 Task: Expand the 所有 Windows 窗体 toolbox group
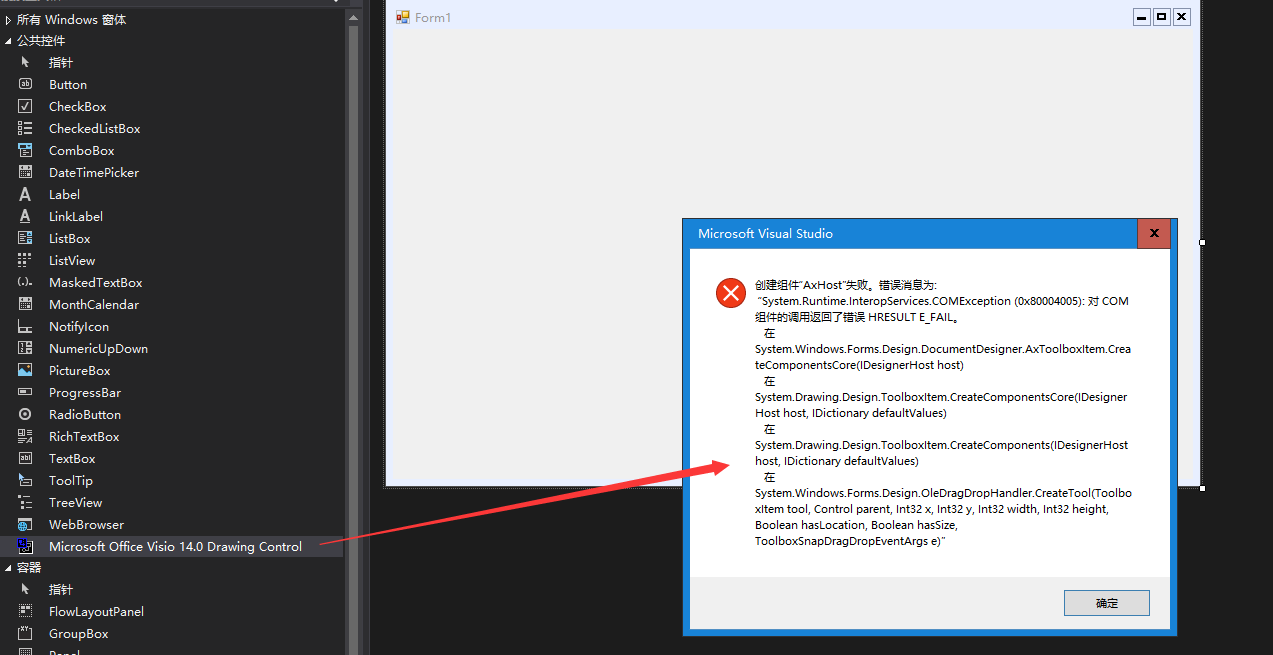pos(8,19)
